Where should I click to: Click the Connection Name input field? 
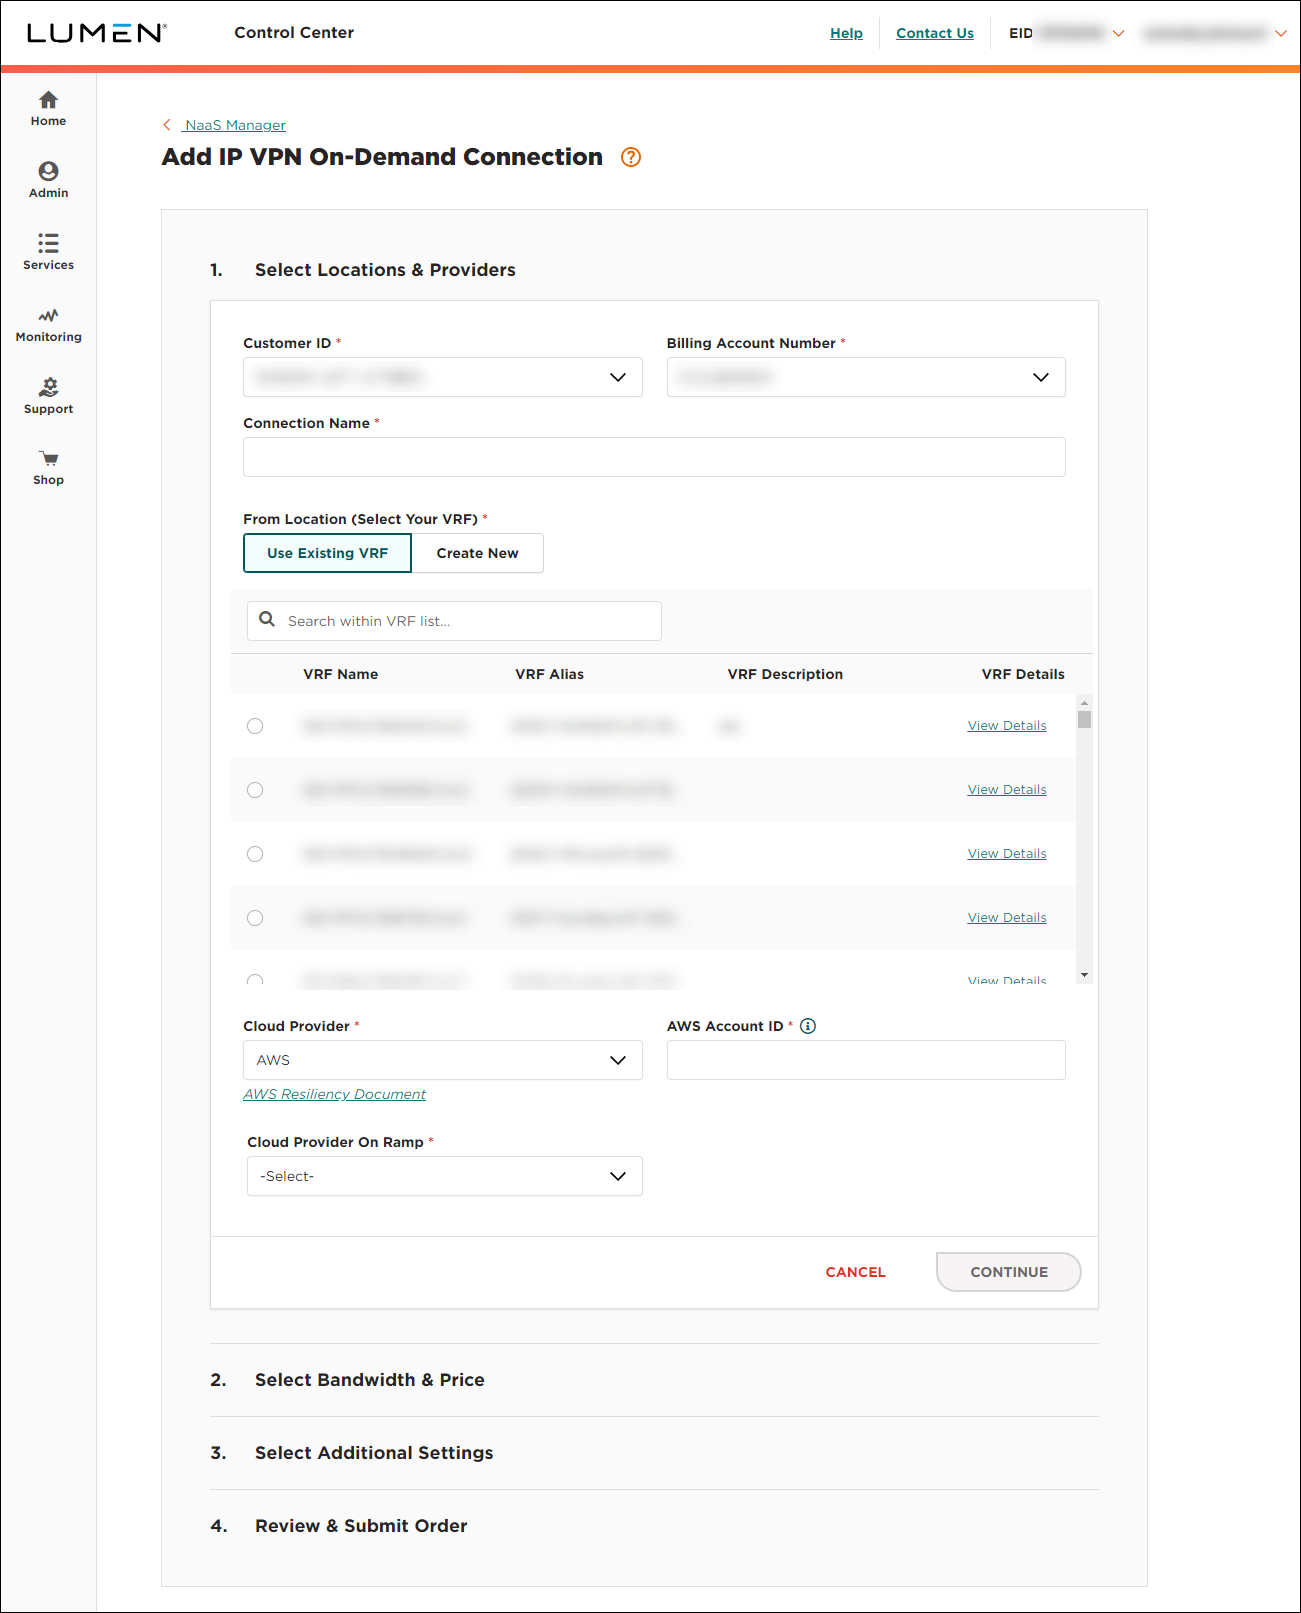tap(654, 457)
